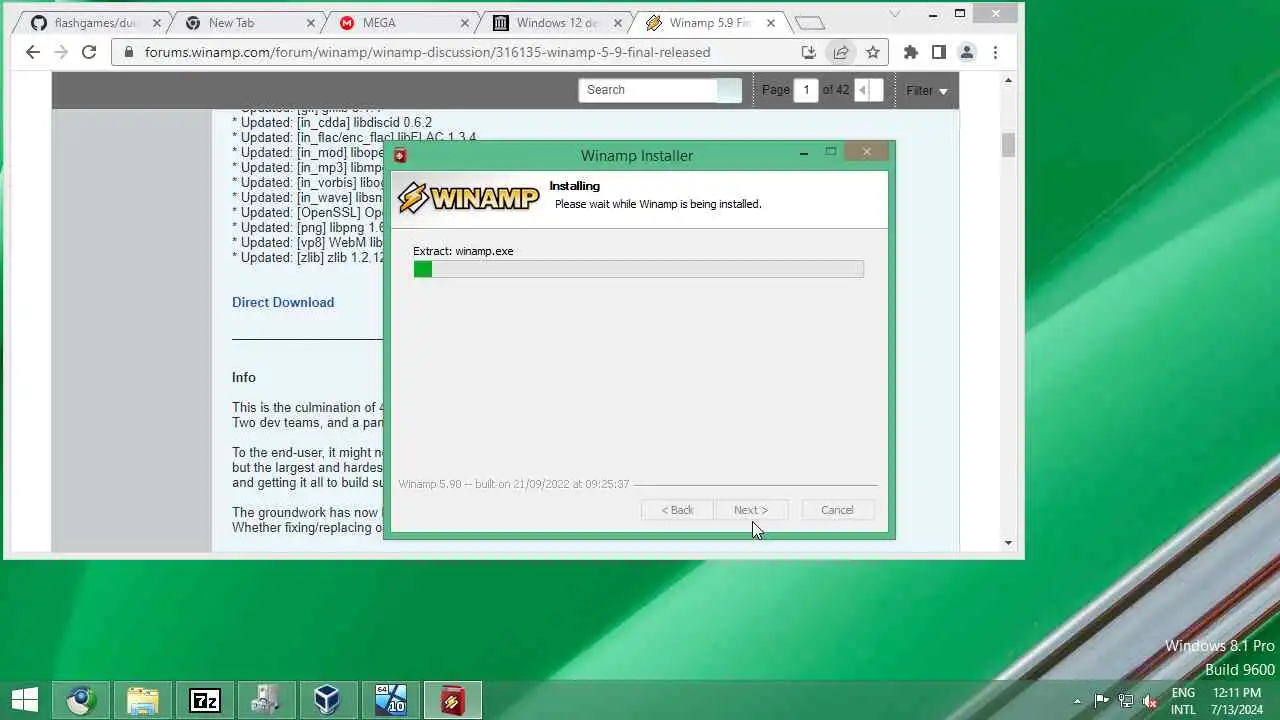Click the scrollbar down arrow
Screen dimensions: 1280x720
coord(1008,543)
